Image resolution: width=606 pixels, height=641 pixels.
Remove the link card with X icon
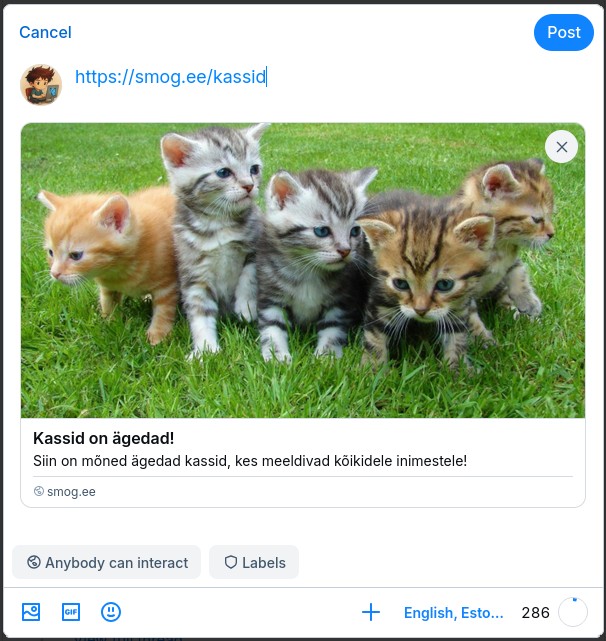click(x=562, y=147)
